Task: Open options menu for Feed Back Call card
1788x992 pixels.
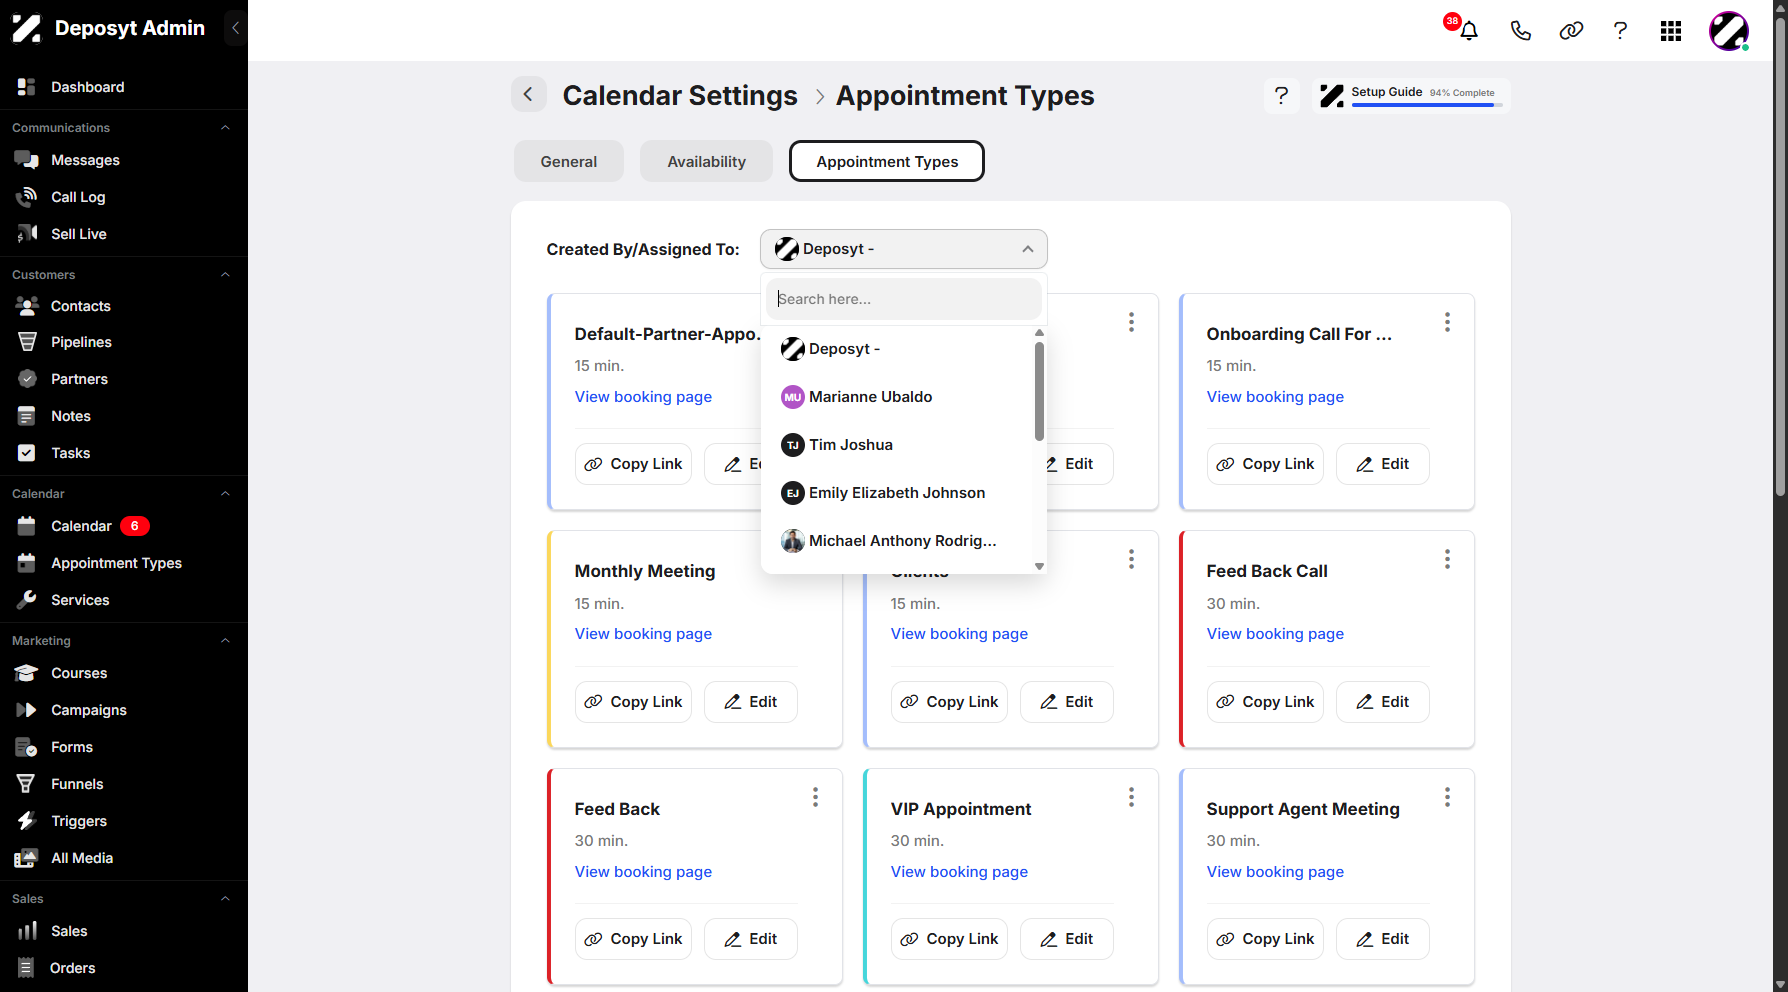Action: pyautogui.click(x=1447, y=559)
